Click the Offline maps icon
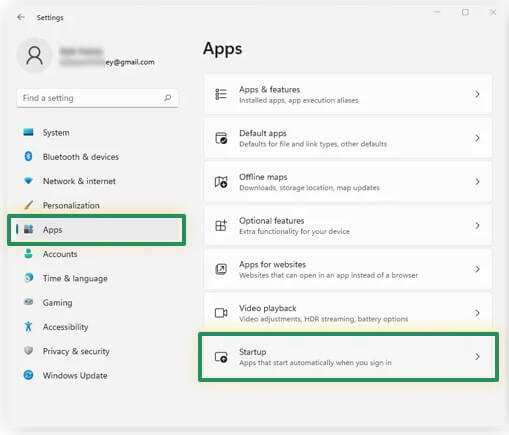This screenshot has width=509, height=435. click(221, 182)
